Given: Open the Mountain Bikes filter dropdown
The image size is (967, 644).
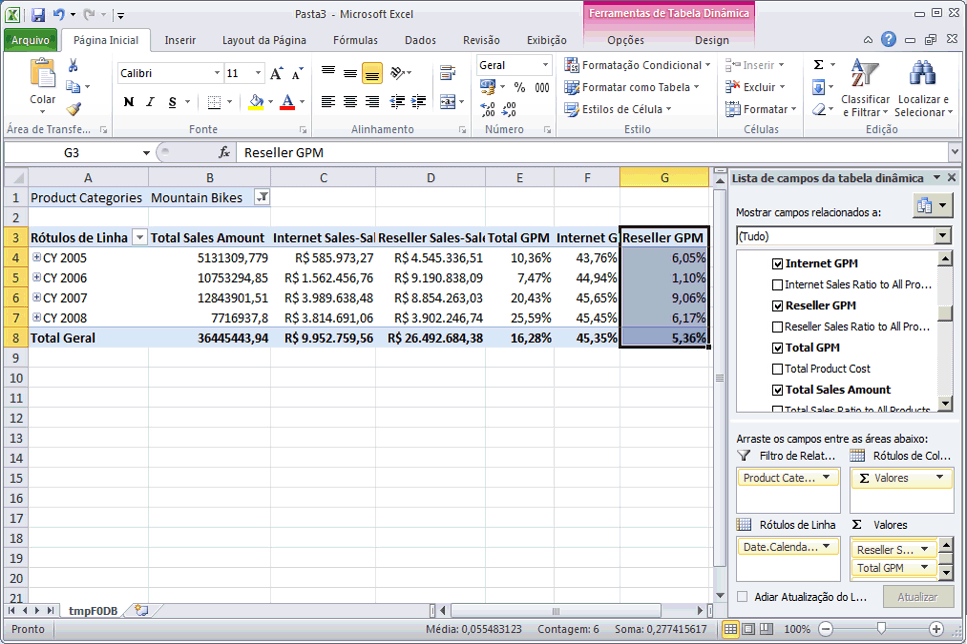Looking at the screenshot, I should point(261,198).
